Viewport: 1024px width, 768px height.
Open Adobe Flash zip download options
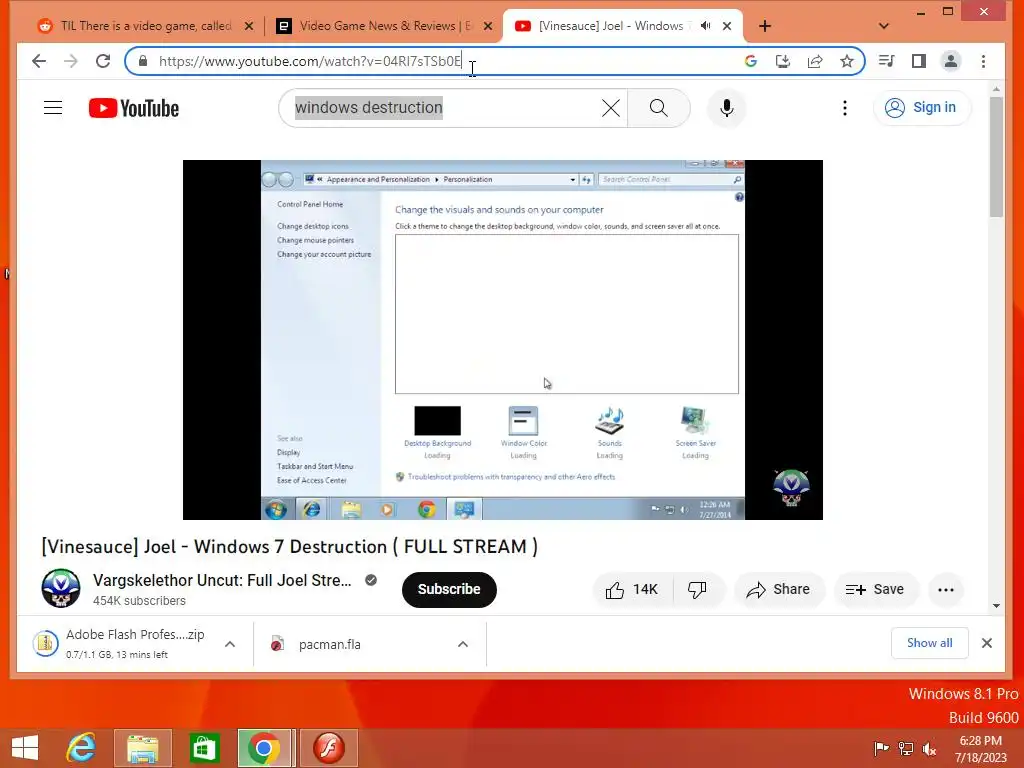(230, 644)
